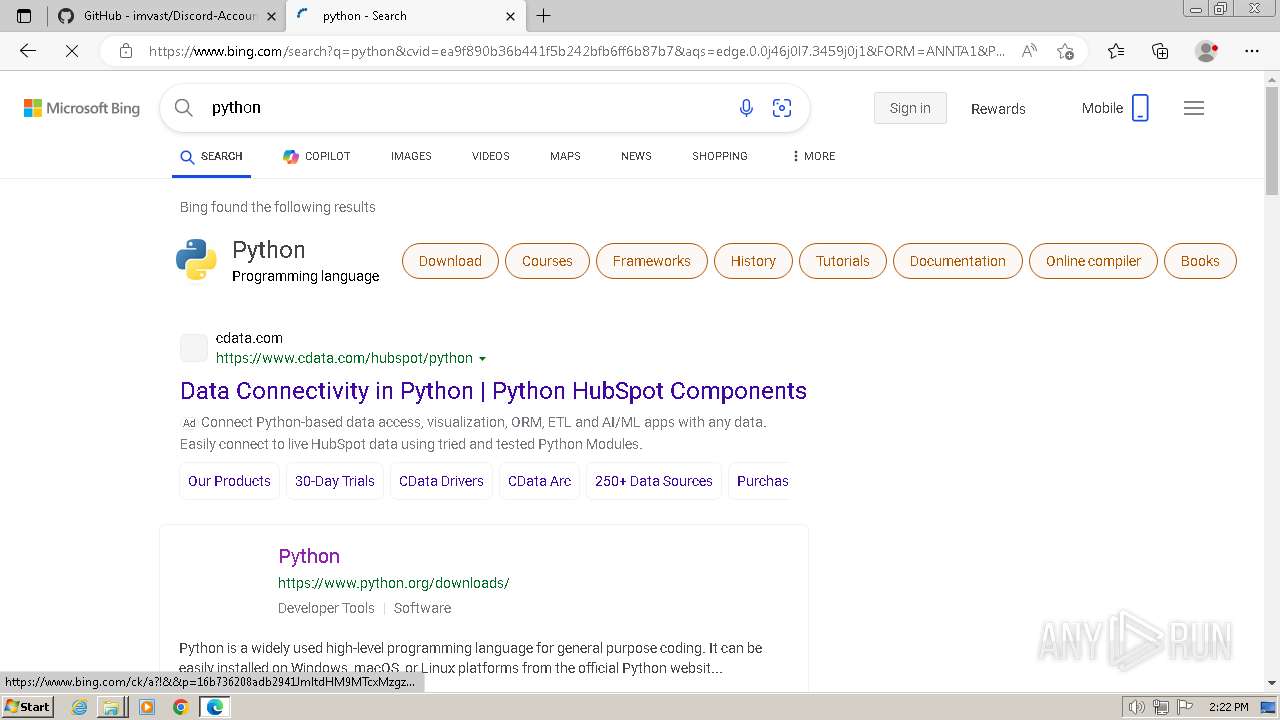Open the Mobile phone icon link
This screenshot has height=720, width=1280.
coord(1140,108)
